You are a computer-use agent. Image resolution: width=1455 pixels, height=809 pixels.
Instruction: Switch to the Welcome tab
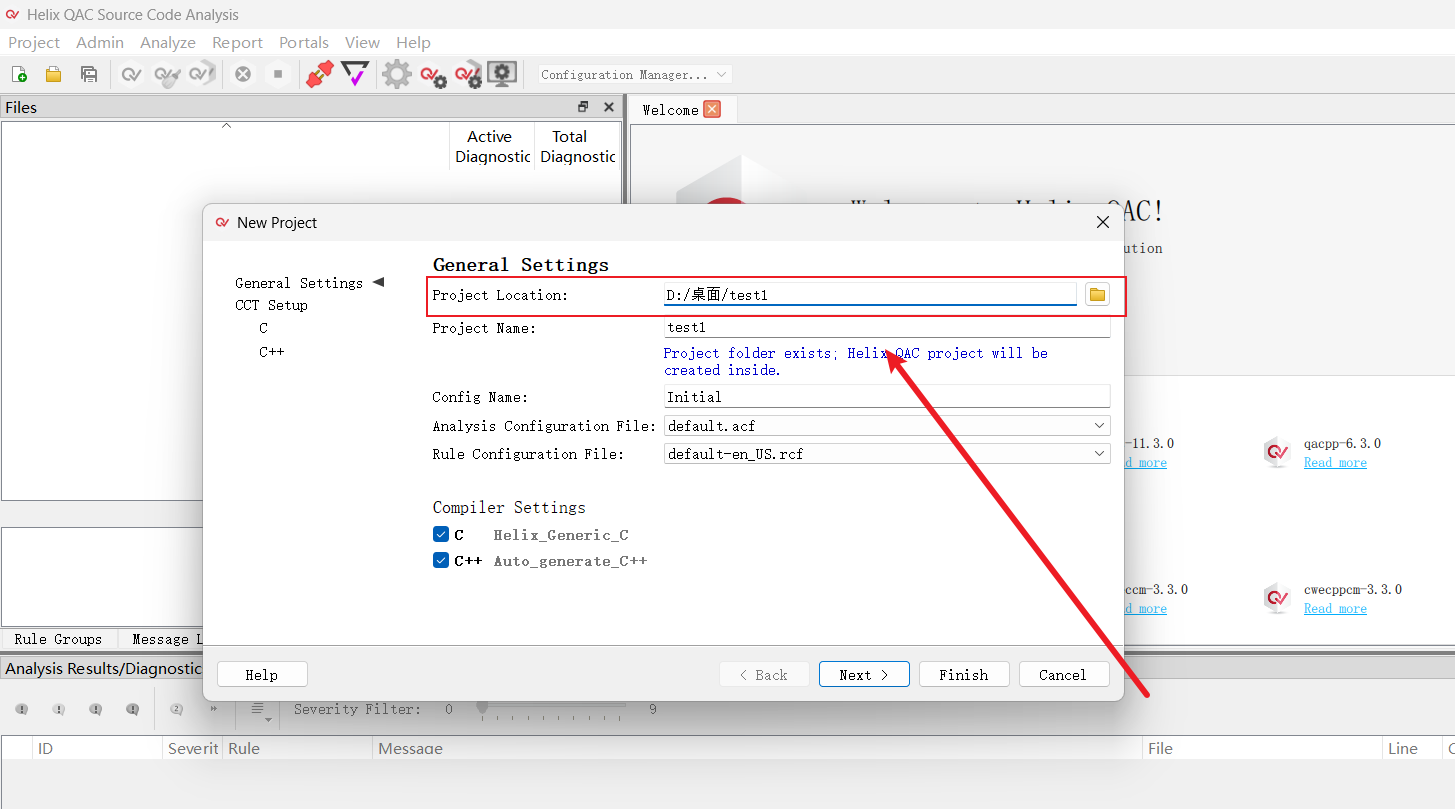click(x=670, y=110)
